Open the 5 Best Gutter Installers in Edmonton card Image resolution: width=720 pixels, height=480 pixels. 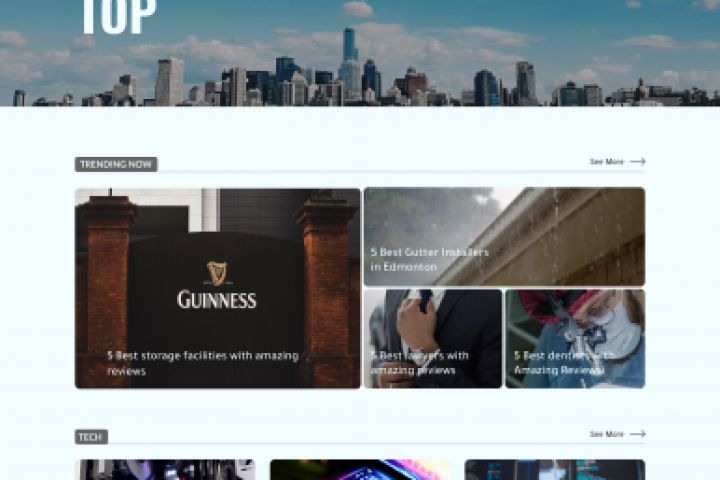(x=504, y=237)
